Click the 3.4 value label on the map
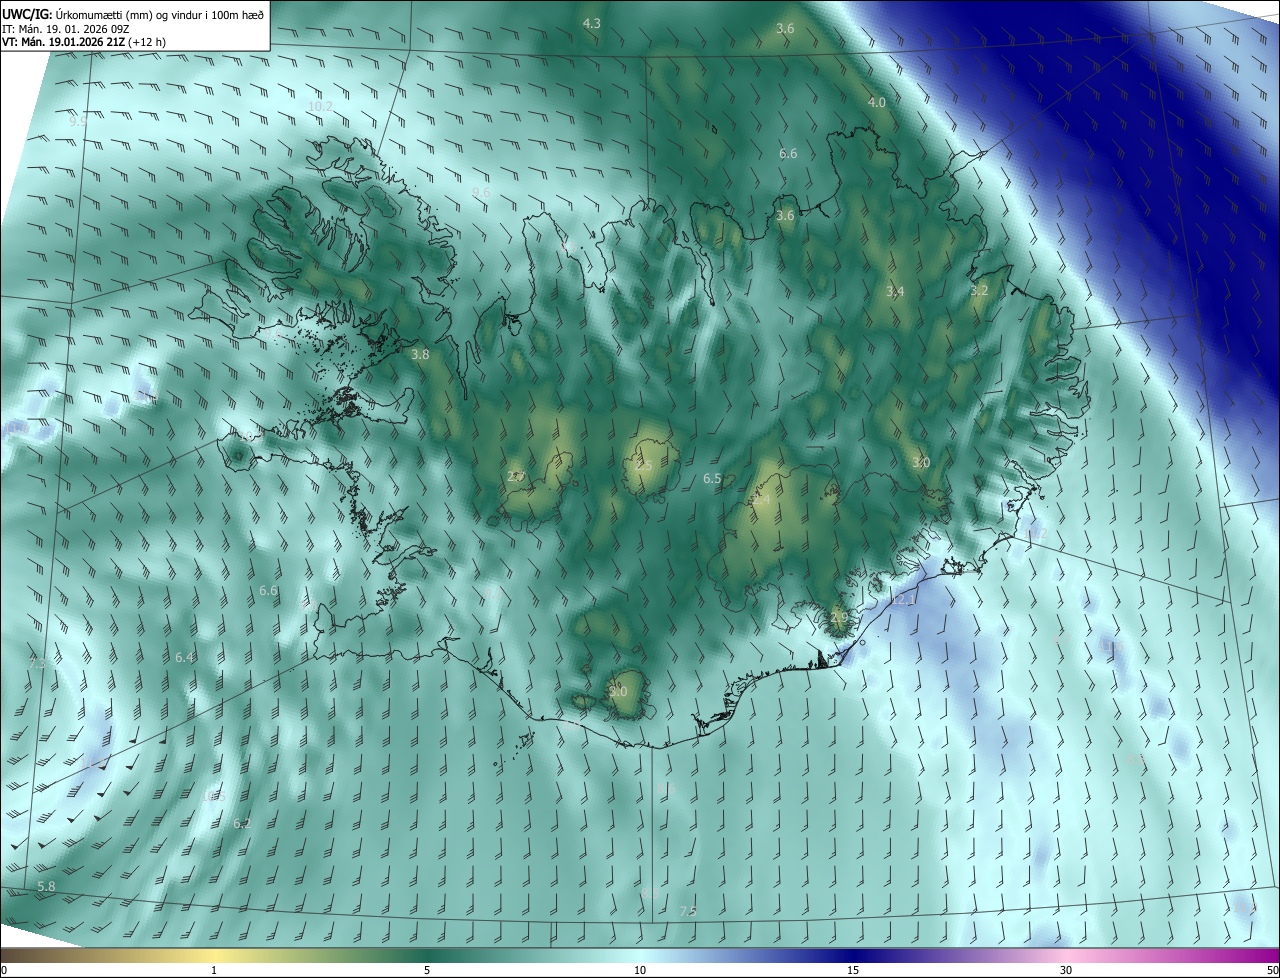 tap(895, 291)
